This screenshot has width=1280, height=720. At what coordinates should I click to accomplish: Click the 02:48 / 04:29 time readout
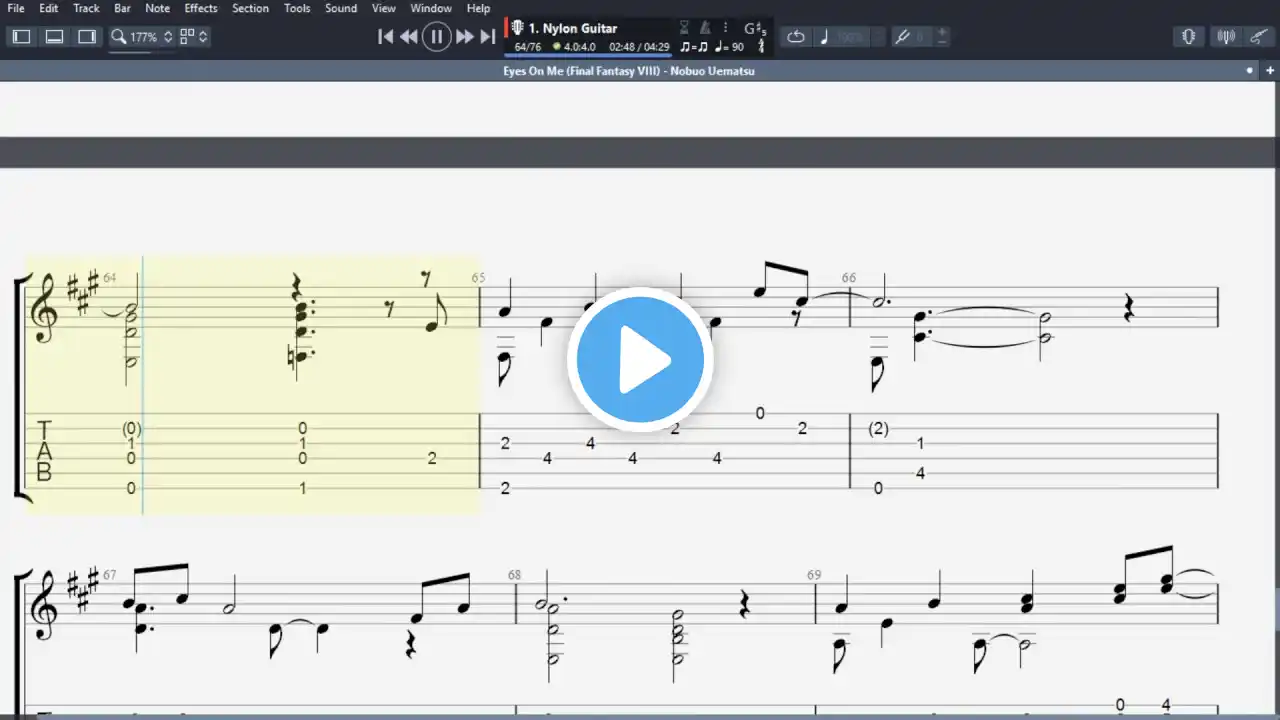[639, 47]
